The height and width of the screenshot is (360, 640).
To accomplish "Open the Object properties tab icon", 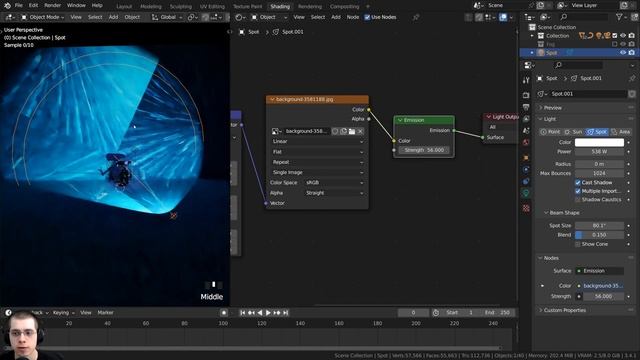I will [526, 158].
